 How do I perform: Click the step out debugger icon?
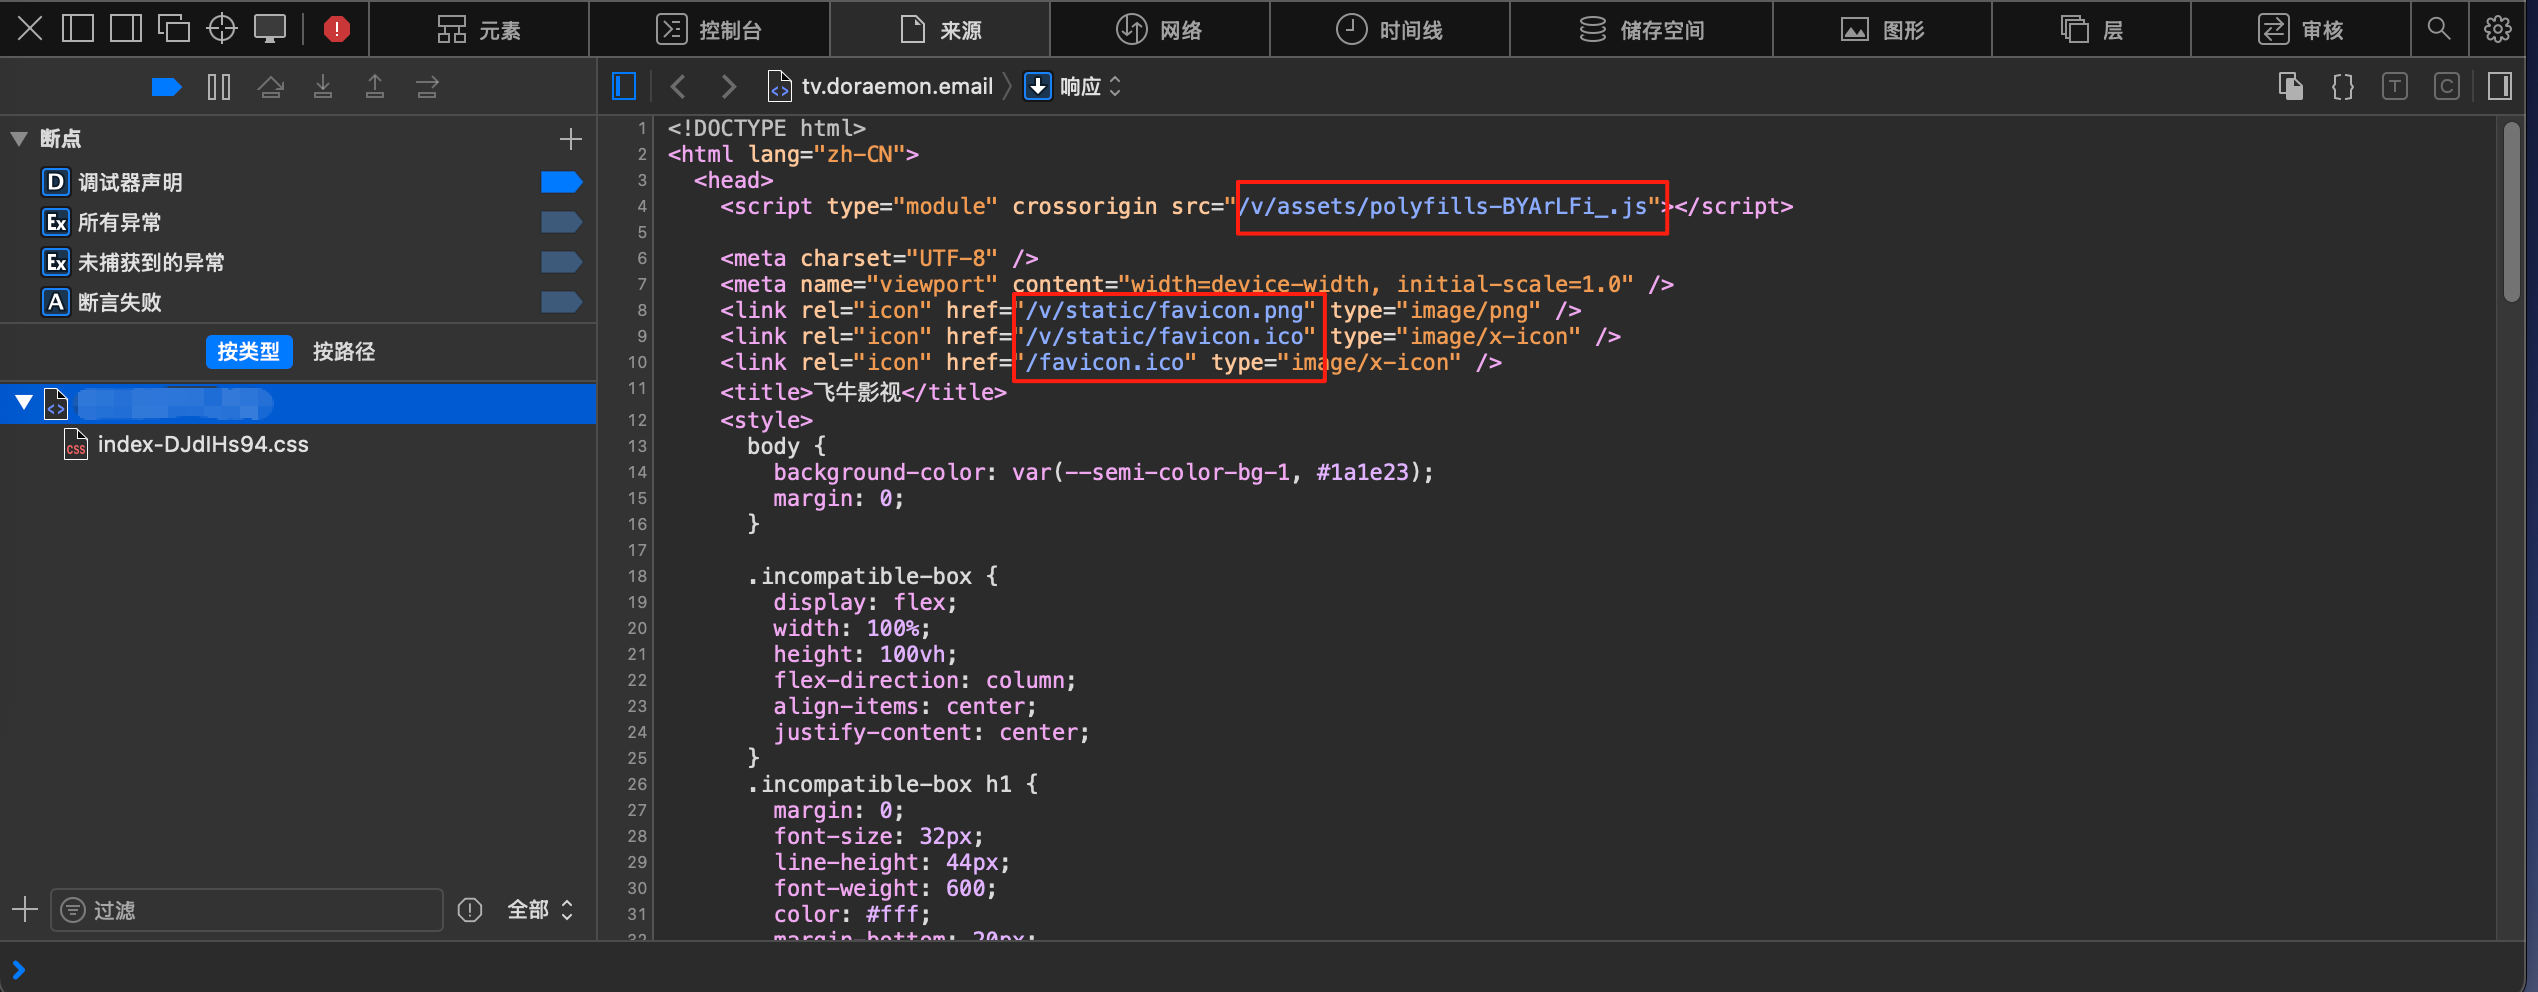[x=375, y=87]
